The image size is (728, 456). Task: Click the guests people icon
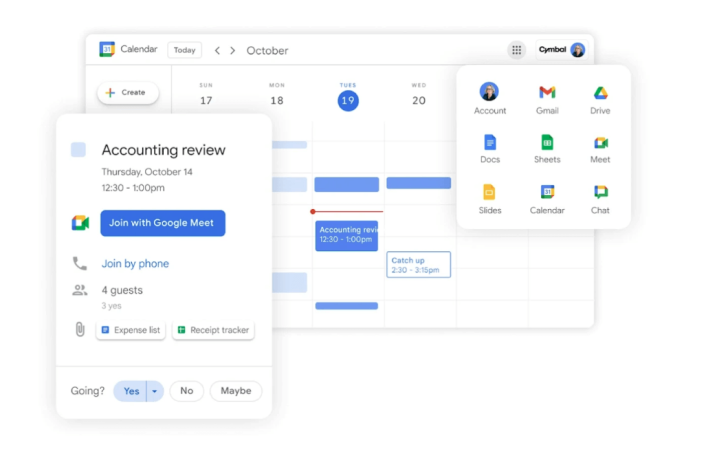tap(80, 290)
